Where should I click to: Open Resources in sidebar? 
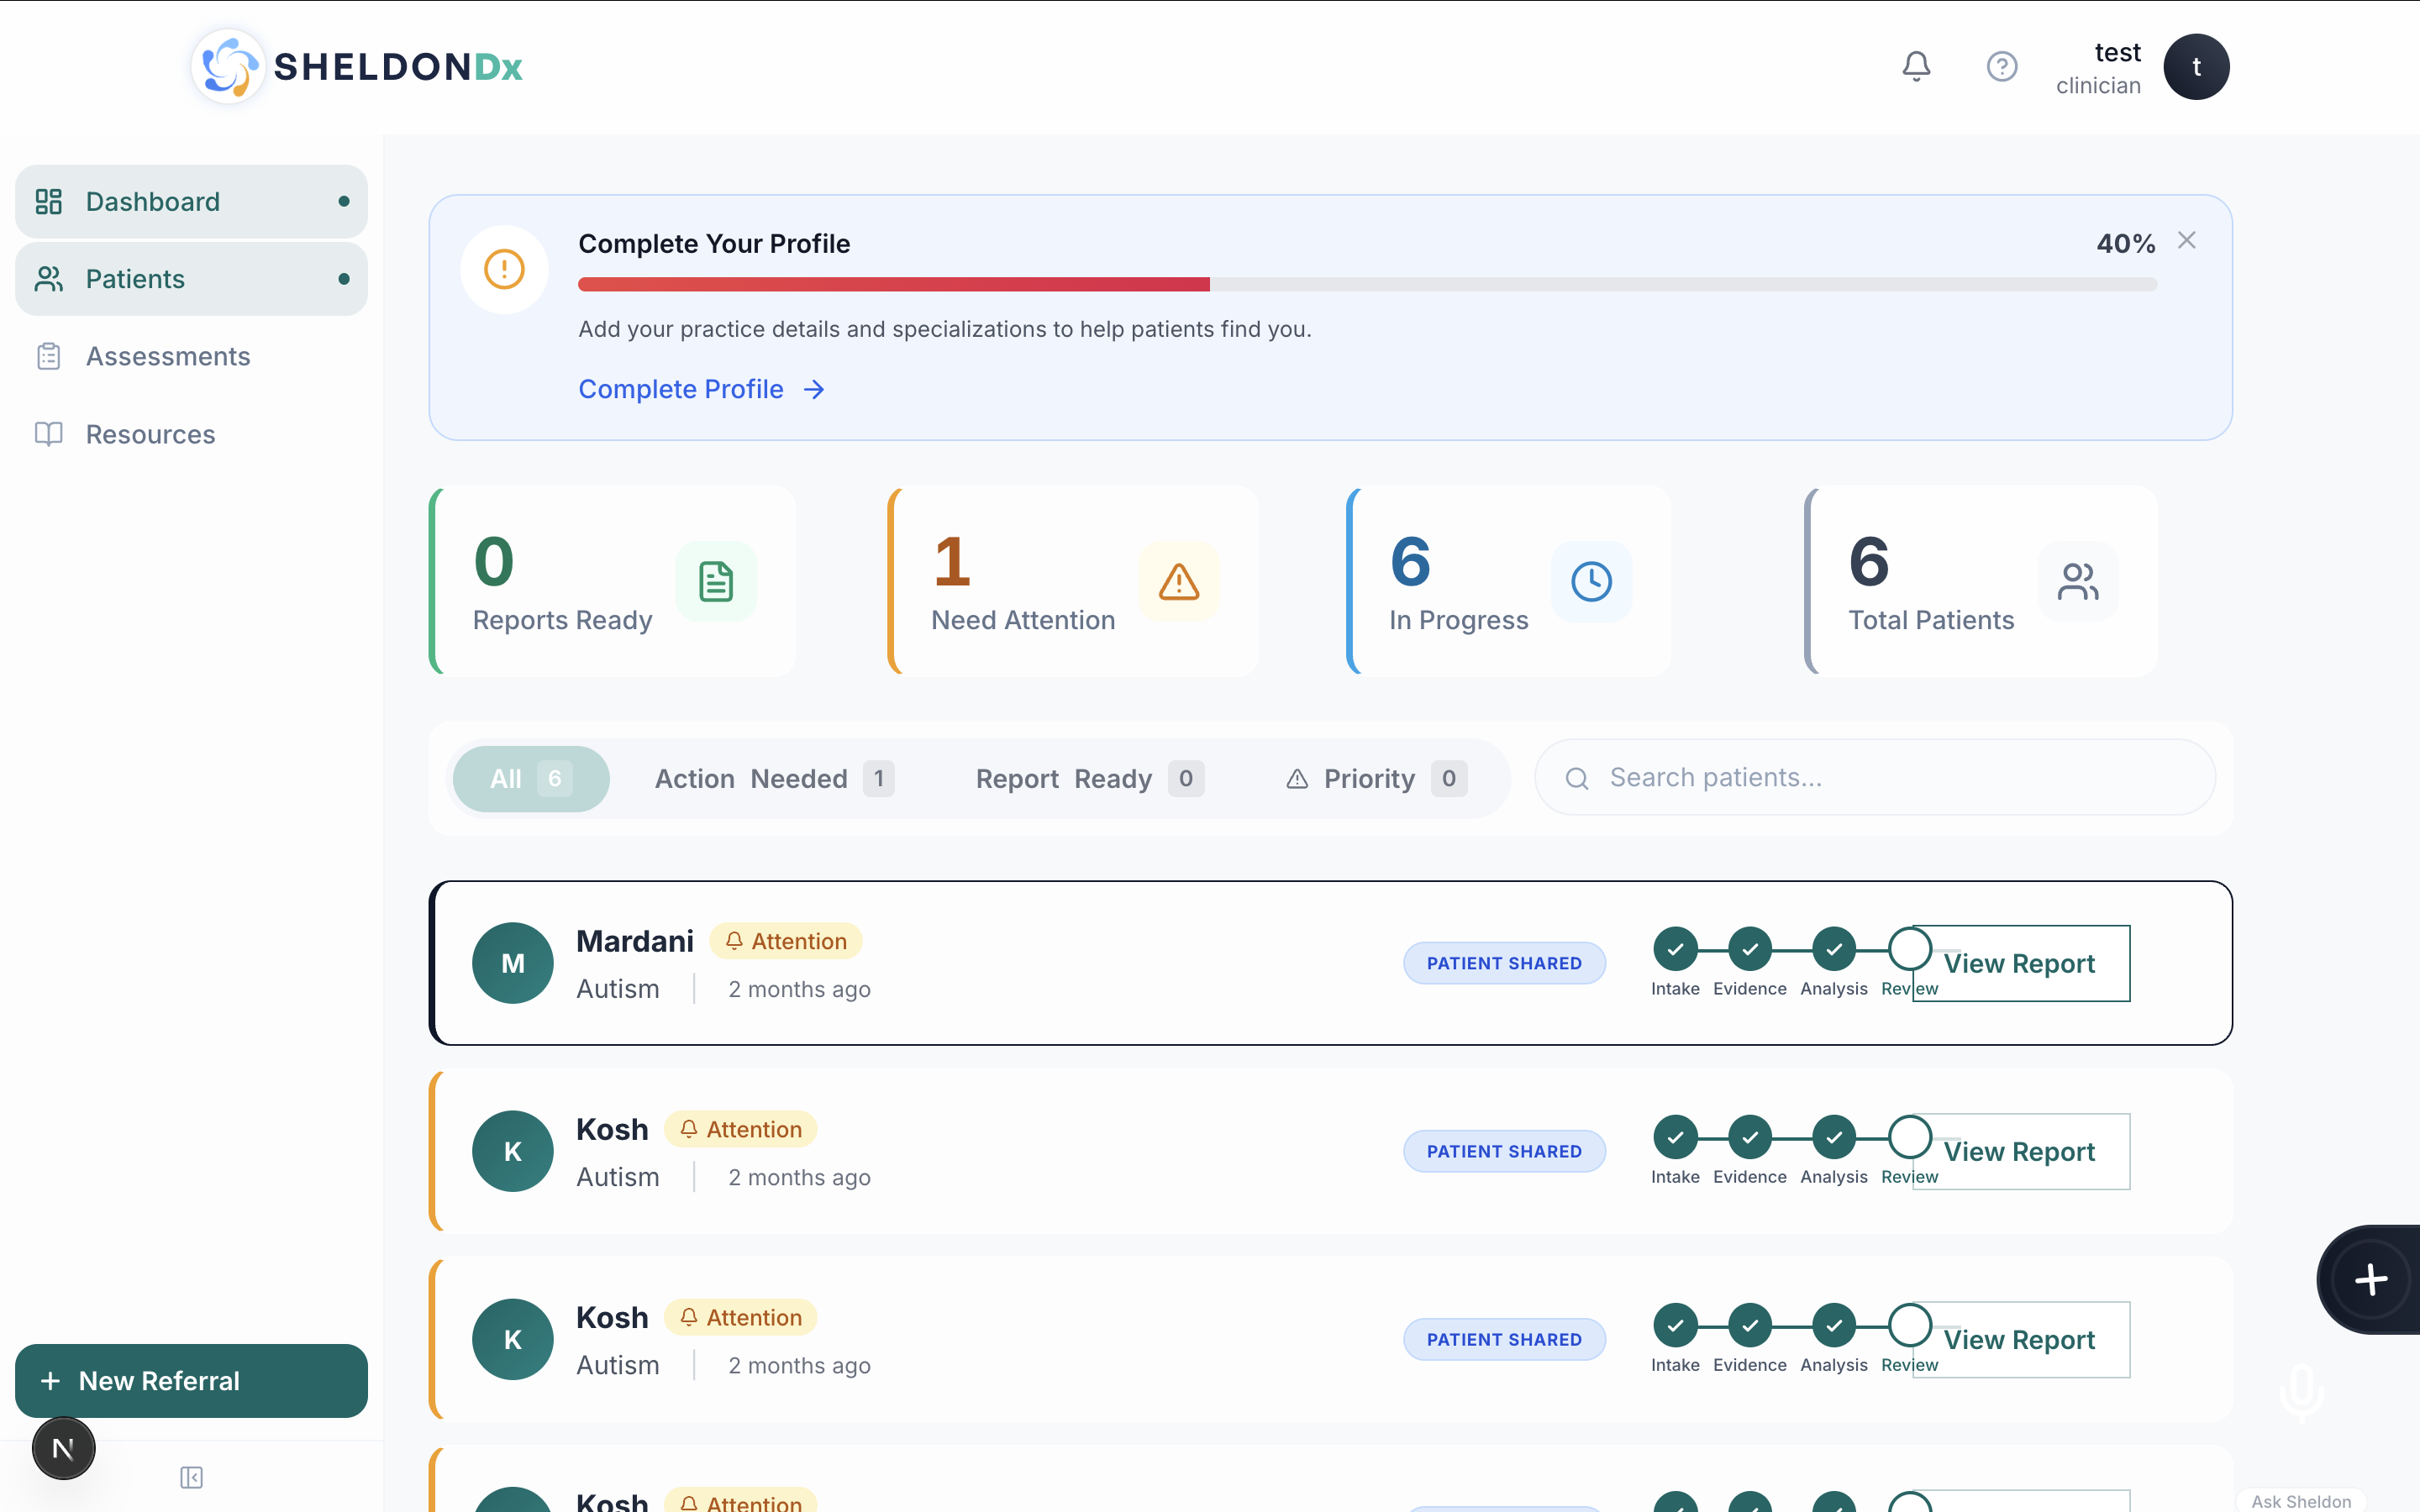point(191,434)
